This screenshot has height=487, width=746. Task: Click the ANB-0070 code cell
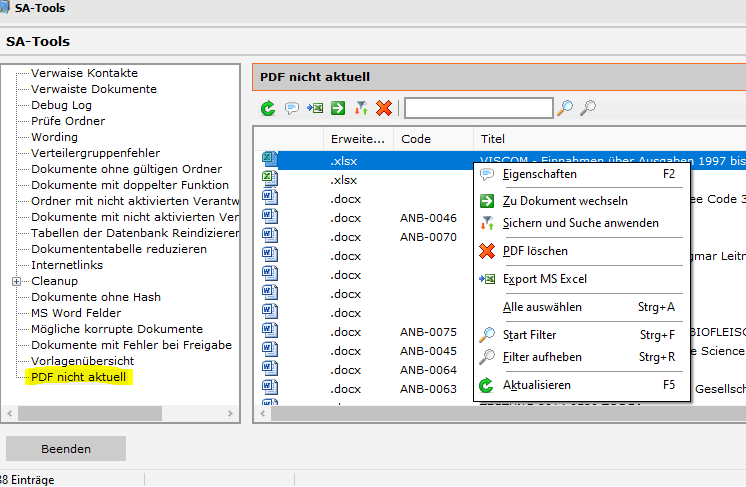coord(428,237)
